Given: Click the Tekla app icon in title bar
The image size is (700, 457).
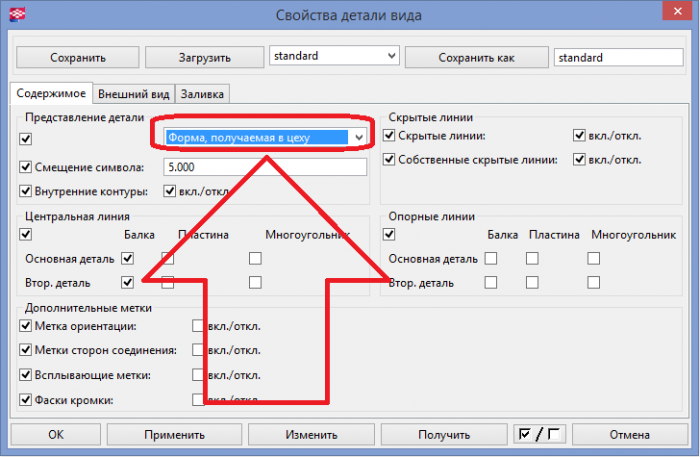Looking at the screenshot, I should click(17, 14).
